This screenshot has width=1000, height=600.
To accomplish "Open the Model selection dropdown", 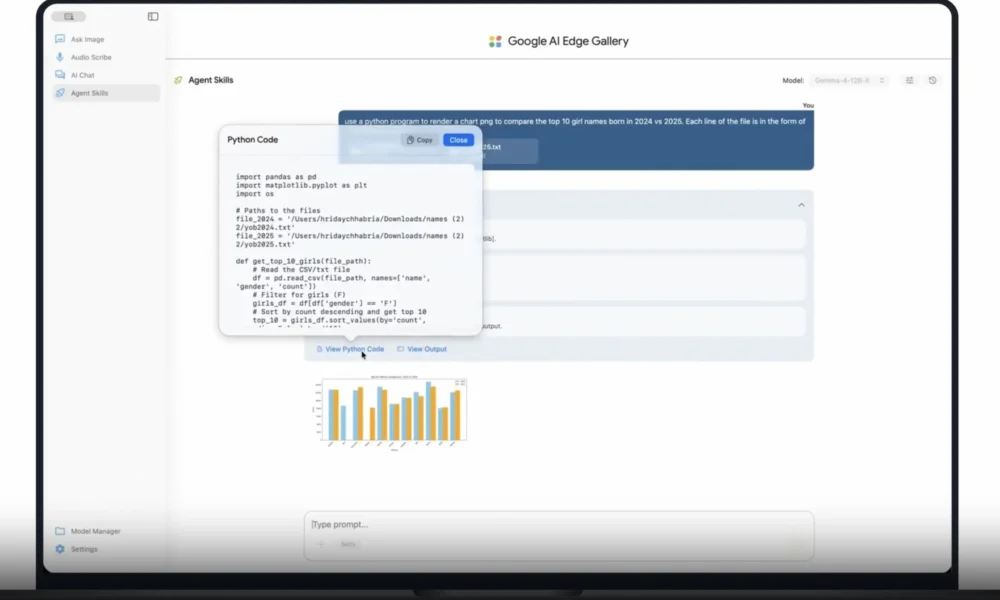I will pyautogui.click(x=849, y=80).
